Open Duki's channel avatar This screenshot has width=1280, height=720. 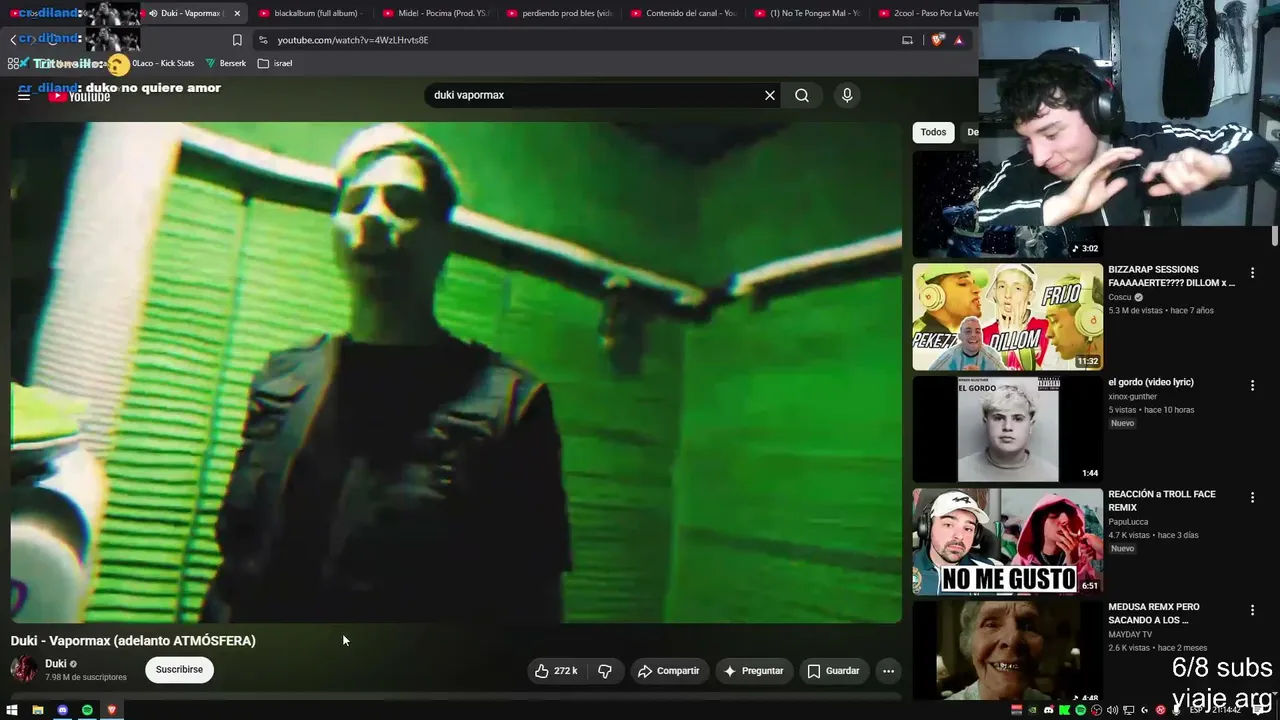click(24, 669)
